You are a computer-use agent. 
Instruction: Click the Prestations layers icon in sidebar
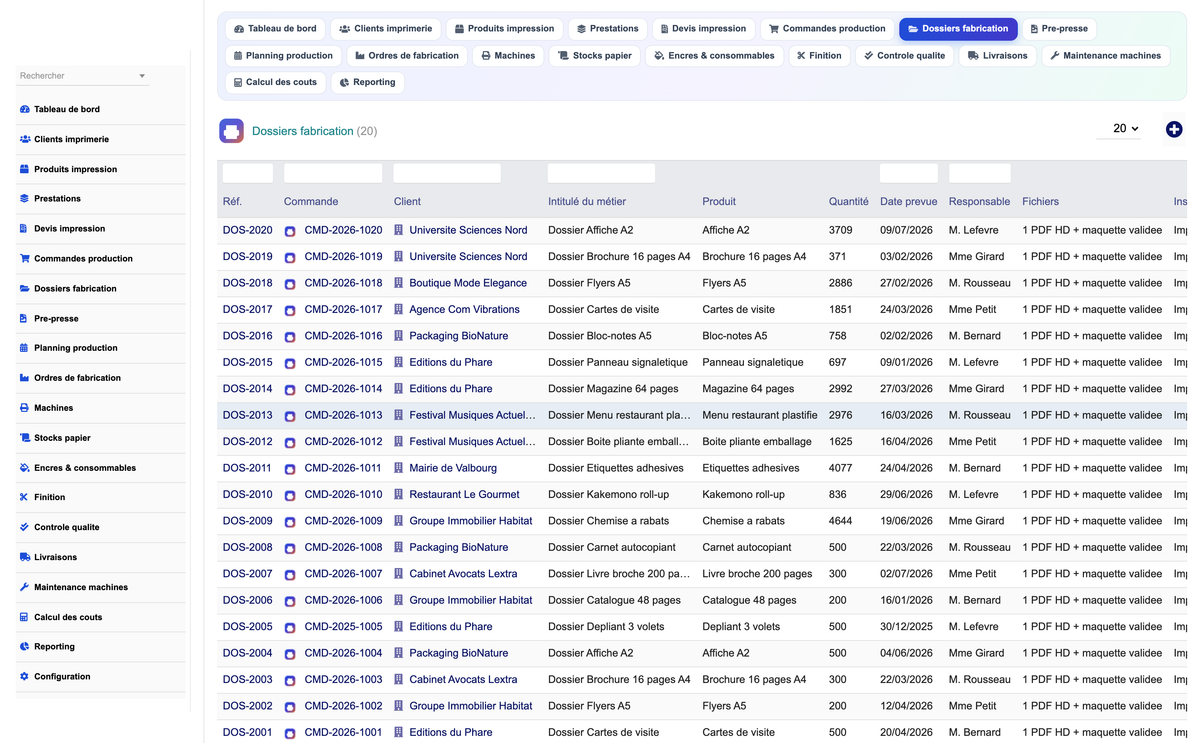point(24,199)
